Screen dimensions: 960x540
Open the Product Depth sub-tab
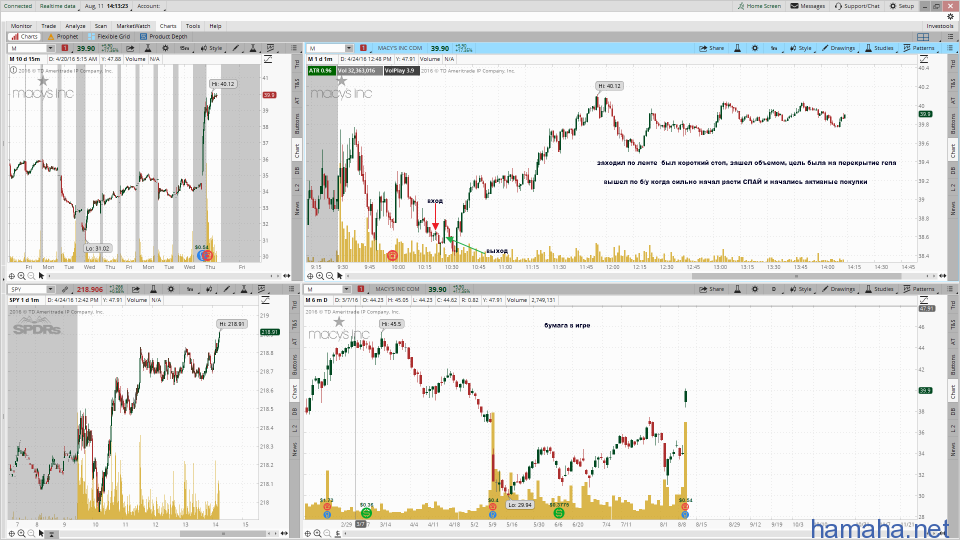[x=164, y=37]
